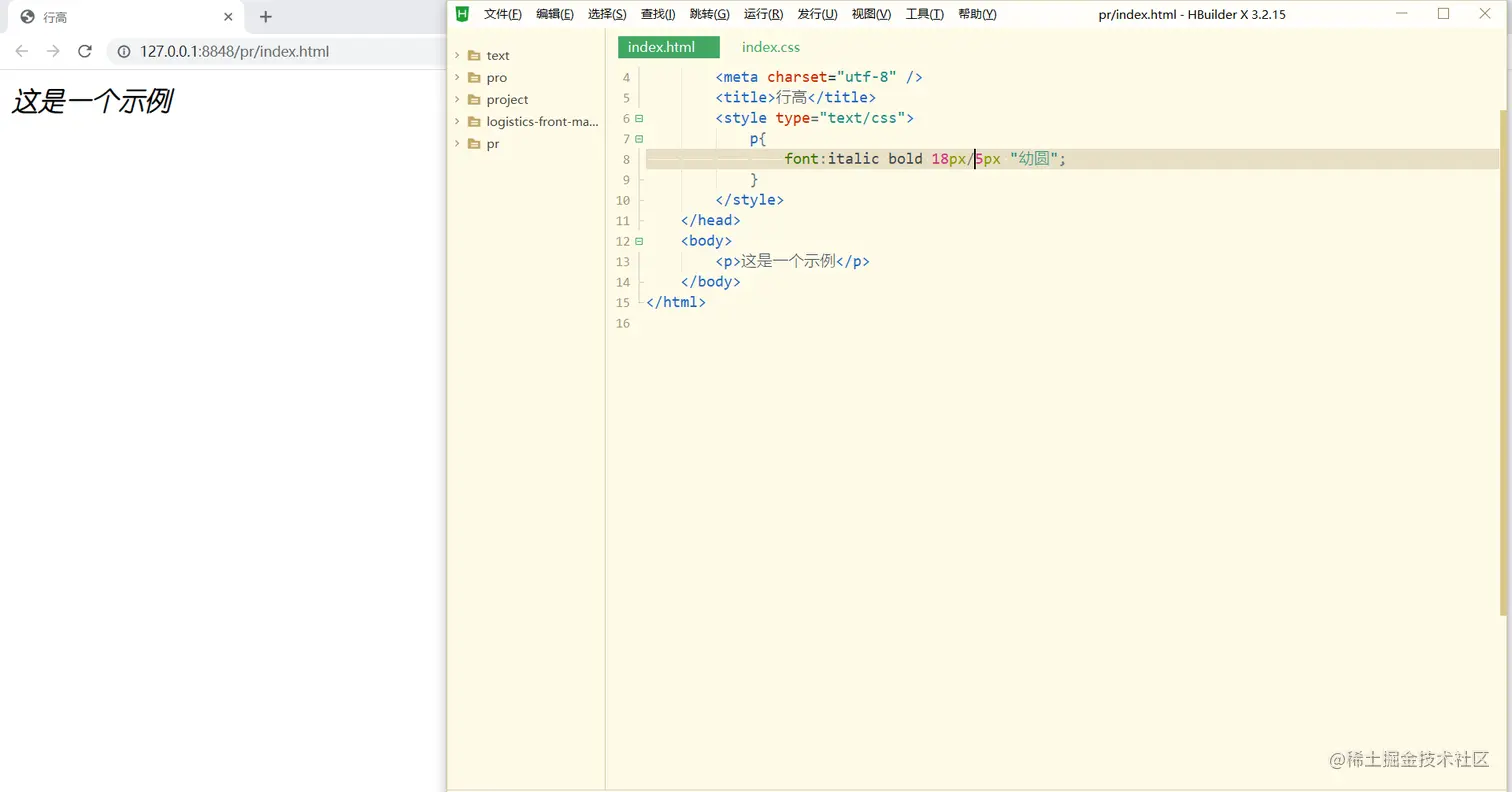Collapse the body block at line 12
Image resolution: width=1512 pixels, height=792 pixels.
(x=639, y=241)
